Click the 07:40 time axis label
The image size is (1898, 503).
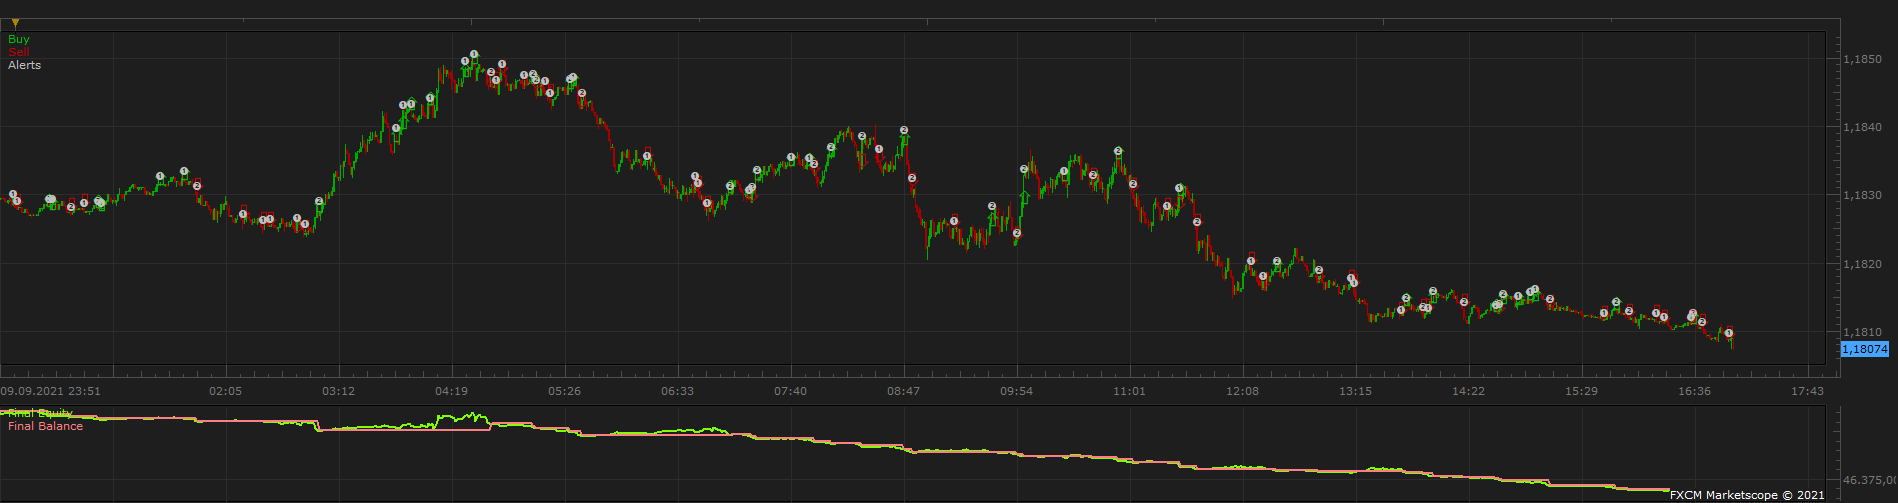coord(790,391)
